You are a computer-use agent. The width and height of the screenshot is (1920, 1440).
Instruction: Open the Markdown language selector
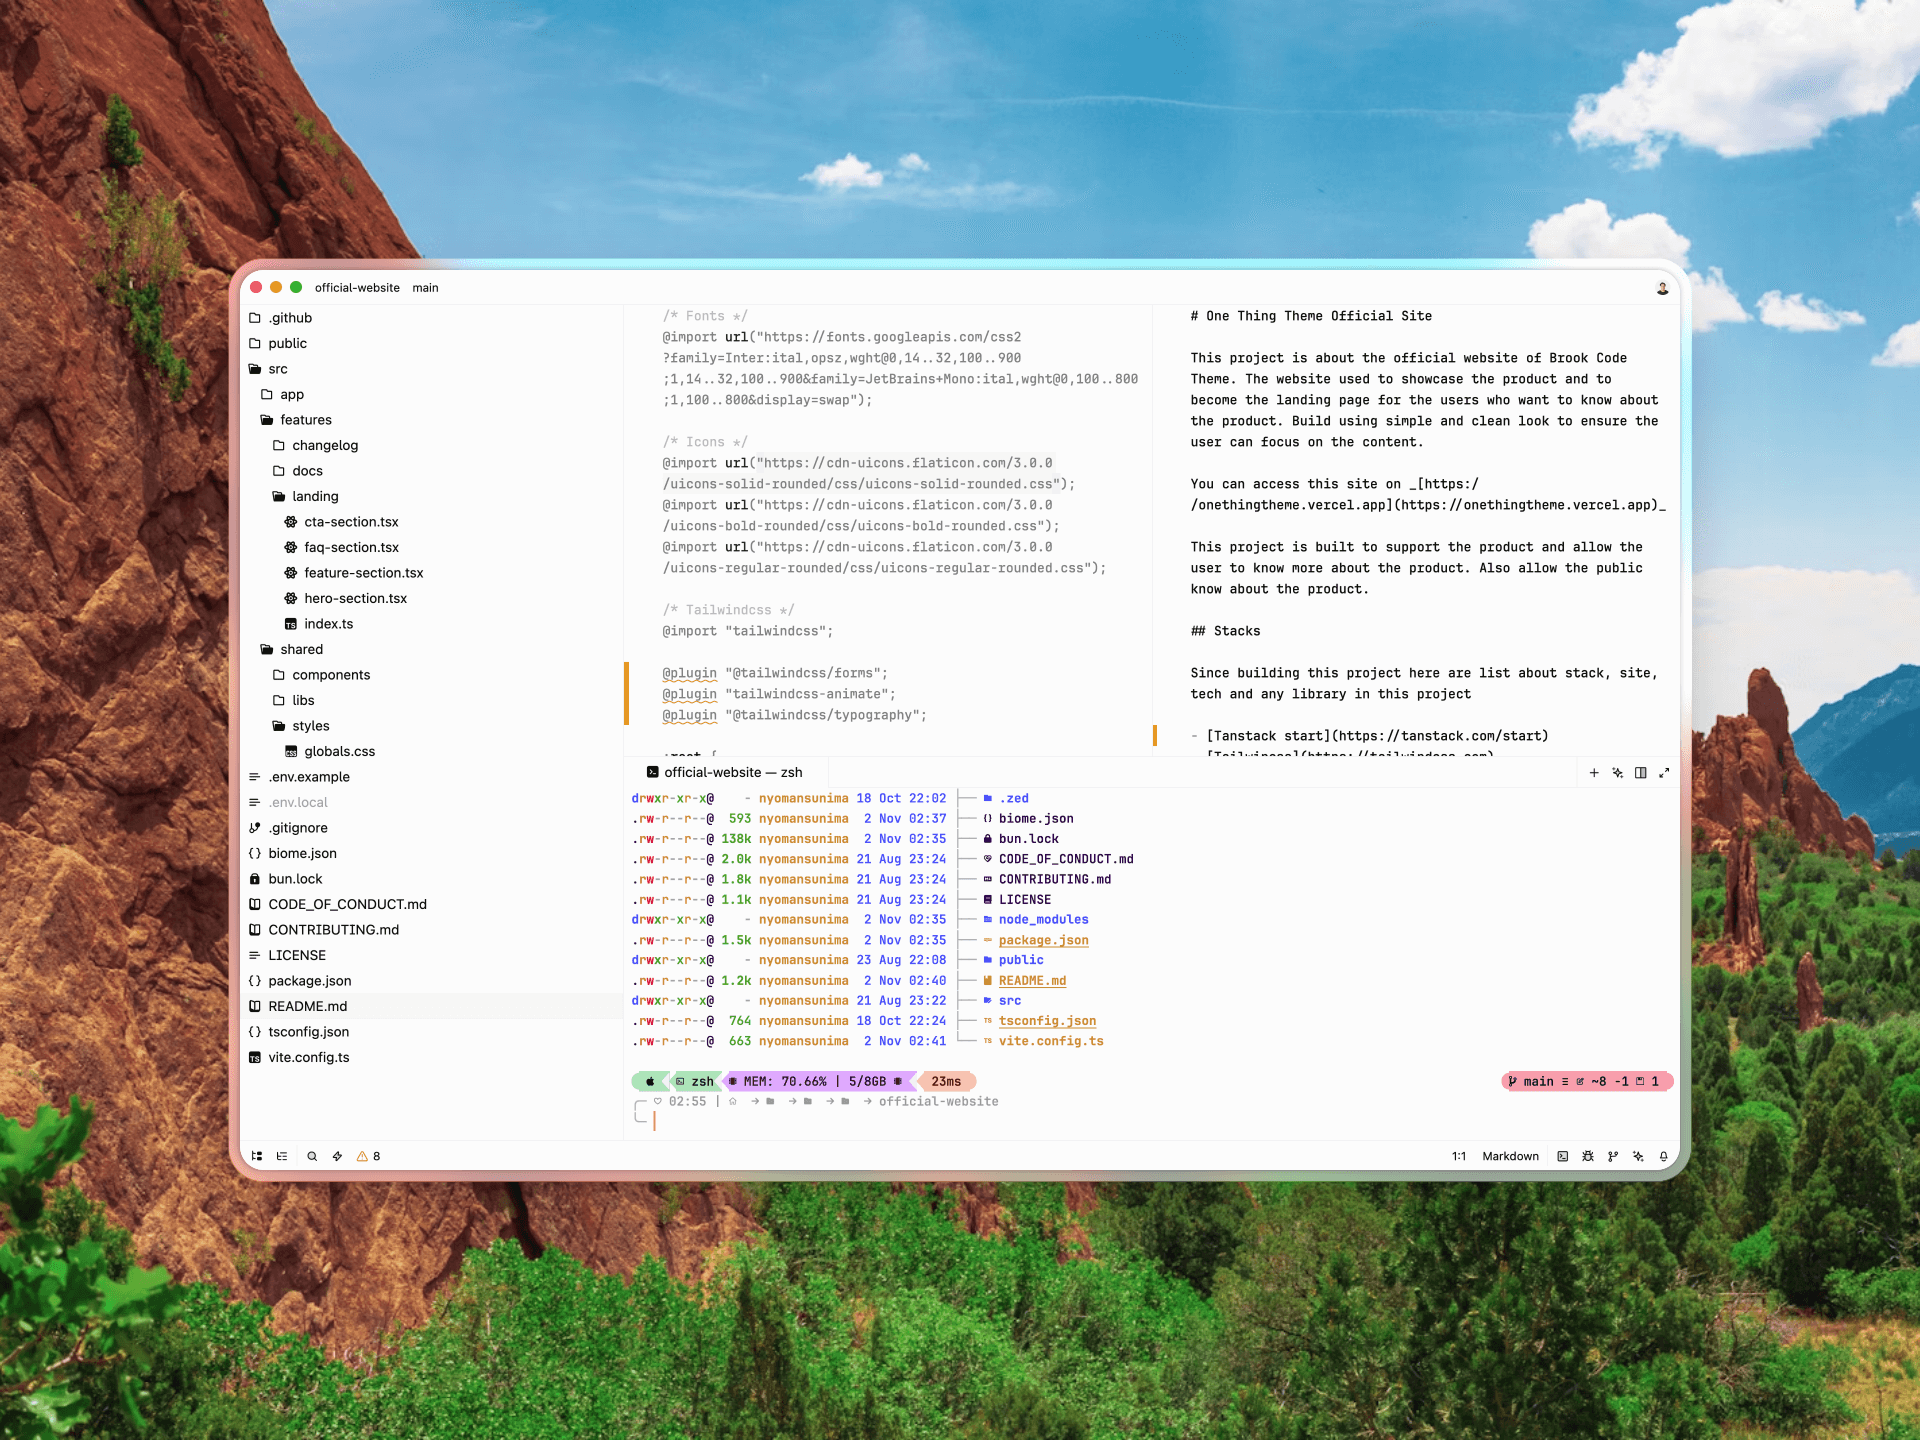tap(1510, 1156)
